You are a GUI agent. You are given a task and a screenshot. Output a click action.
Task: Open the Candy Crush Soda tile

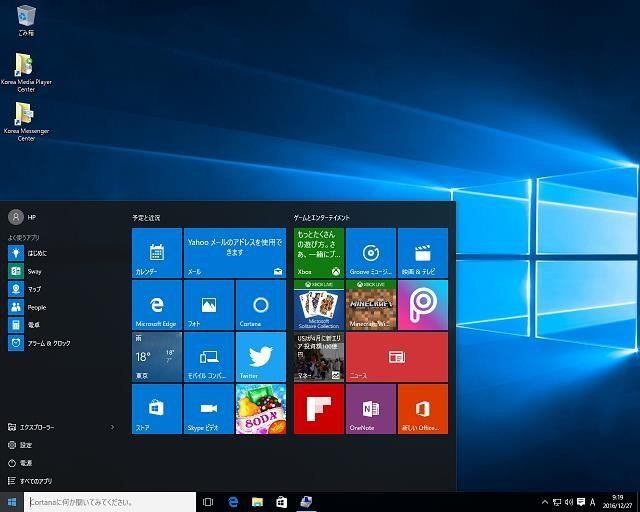(260, 409)
